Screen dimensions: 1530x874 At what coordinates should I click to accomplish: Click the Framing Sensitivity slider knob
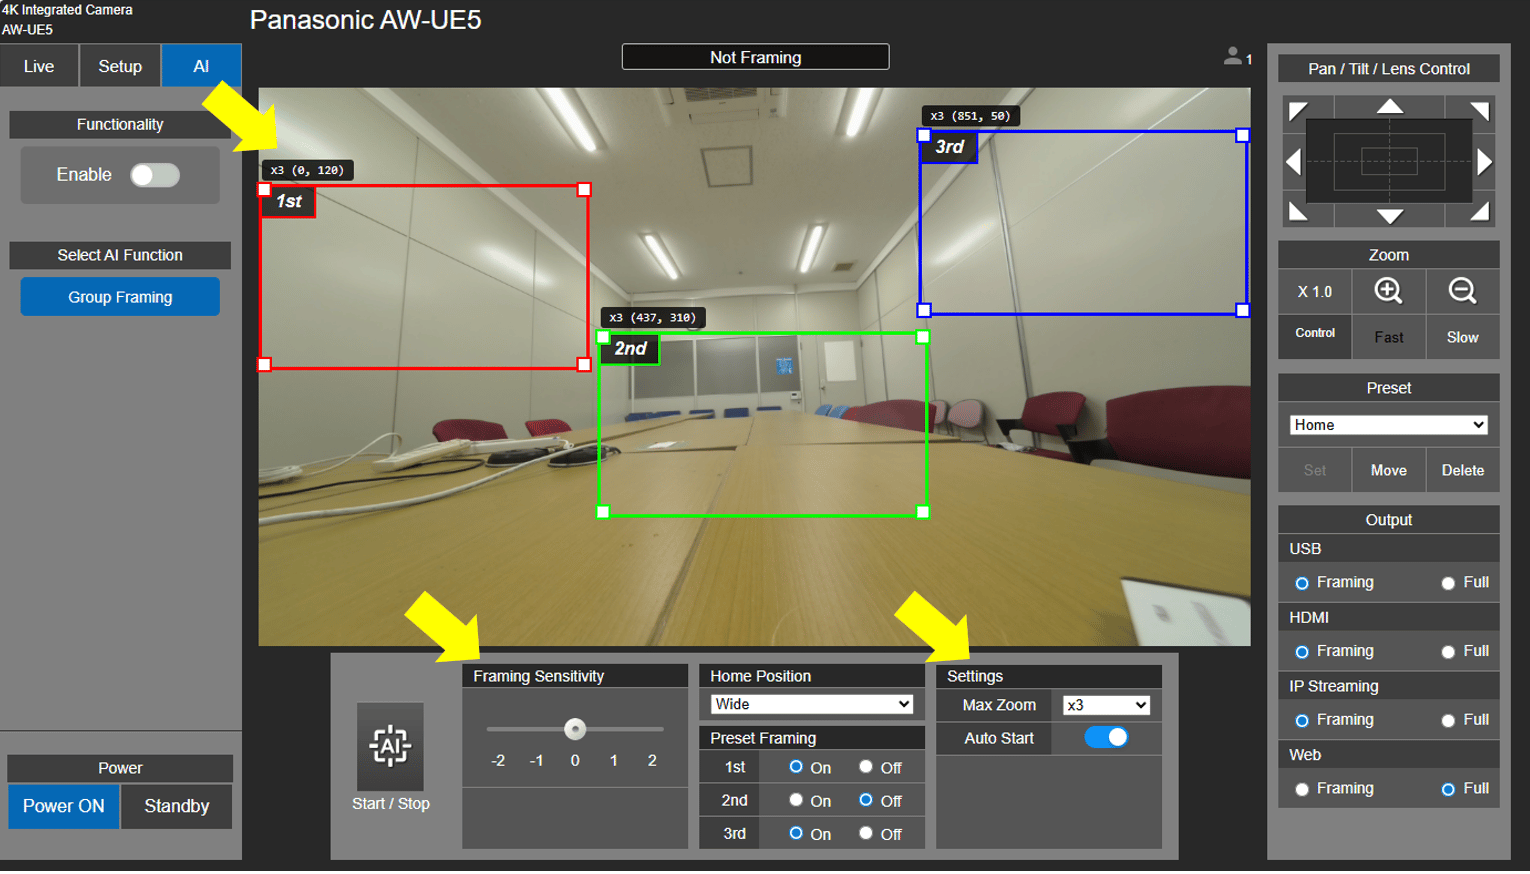point(575,729)
